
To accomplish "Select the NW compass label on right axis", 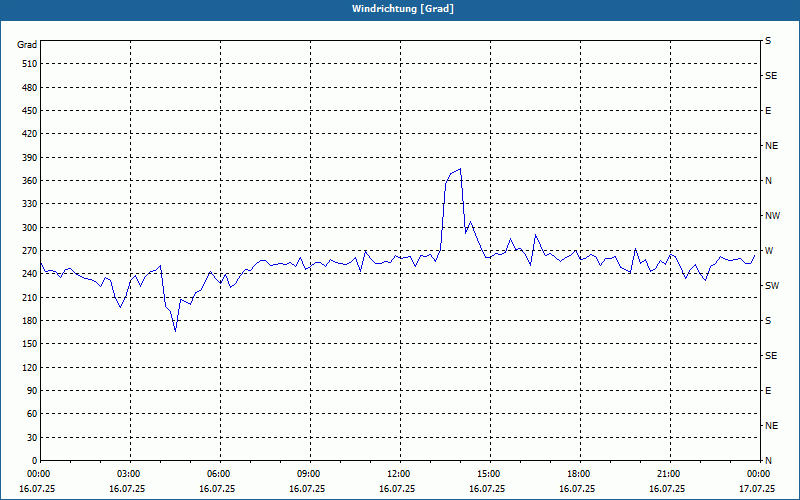I will (772, 216).
